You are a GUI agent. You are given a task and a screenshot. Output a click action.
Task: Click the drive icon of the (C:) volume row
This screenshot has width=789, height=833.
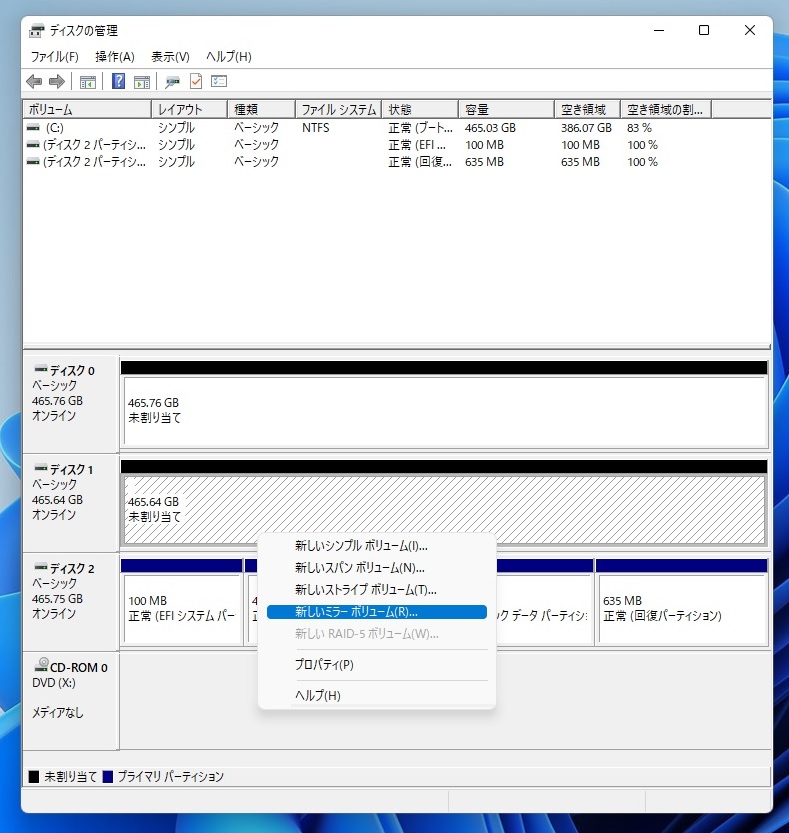[33, 128]
